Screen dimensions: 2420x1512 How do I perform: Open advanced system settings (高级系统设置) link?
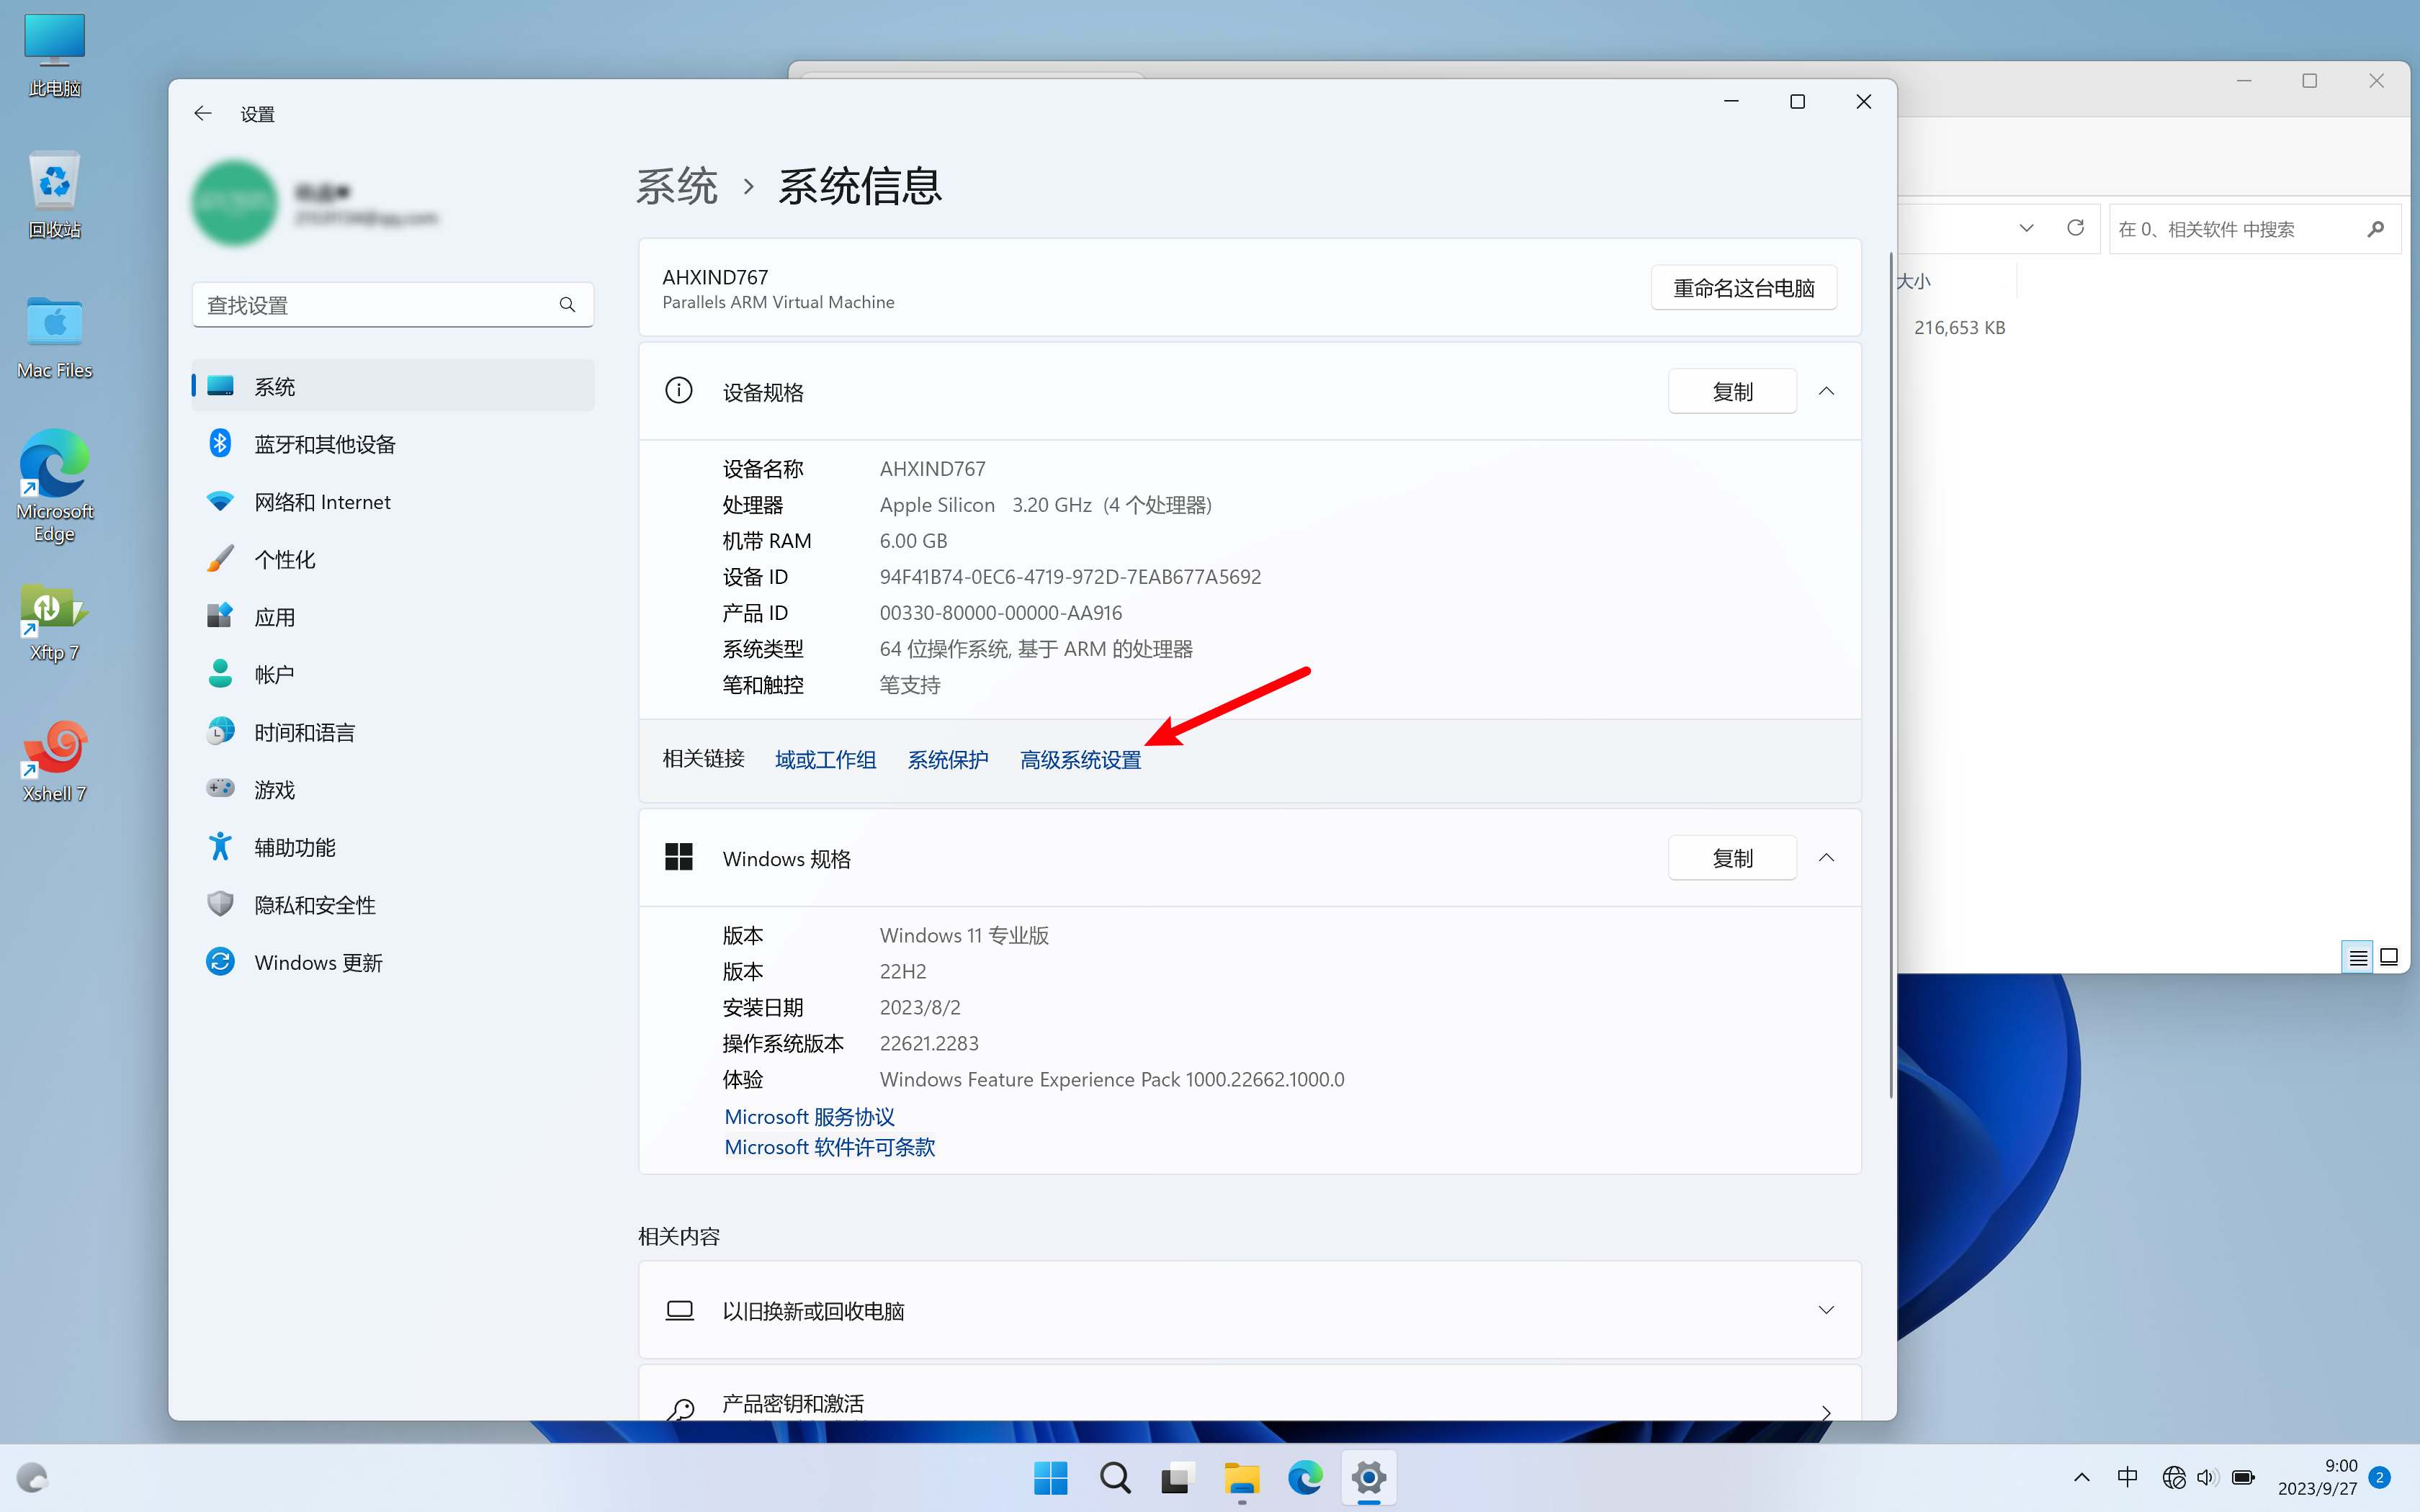pyautogui.click(x=1080, y=760)
